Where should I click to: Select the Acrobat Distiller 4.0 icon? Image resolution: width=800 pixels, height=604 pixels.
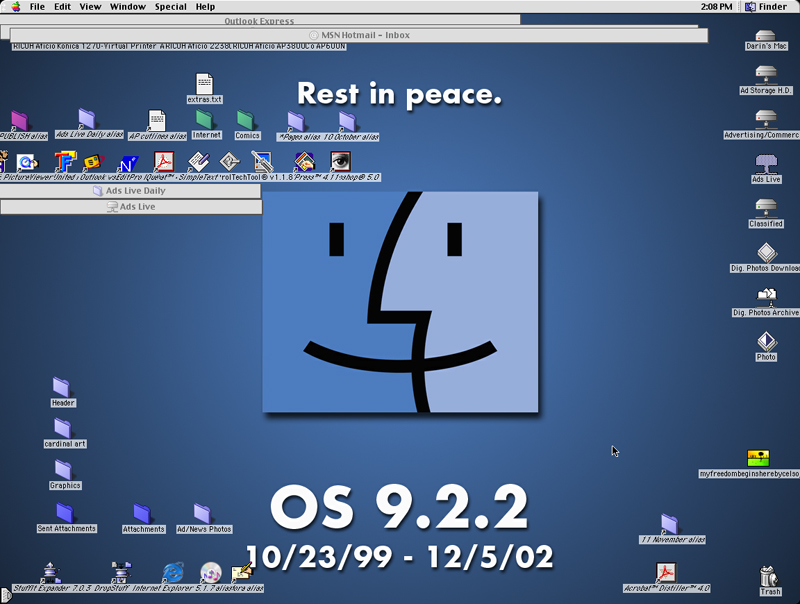665,572
